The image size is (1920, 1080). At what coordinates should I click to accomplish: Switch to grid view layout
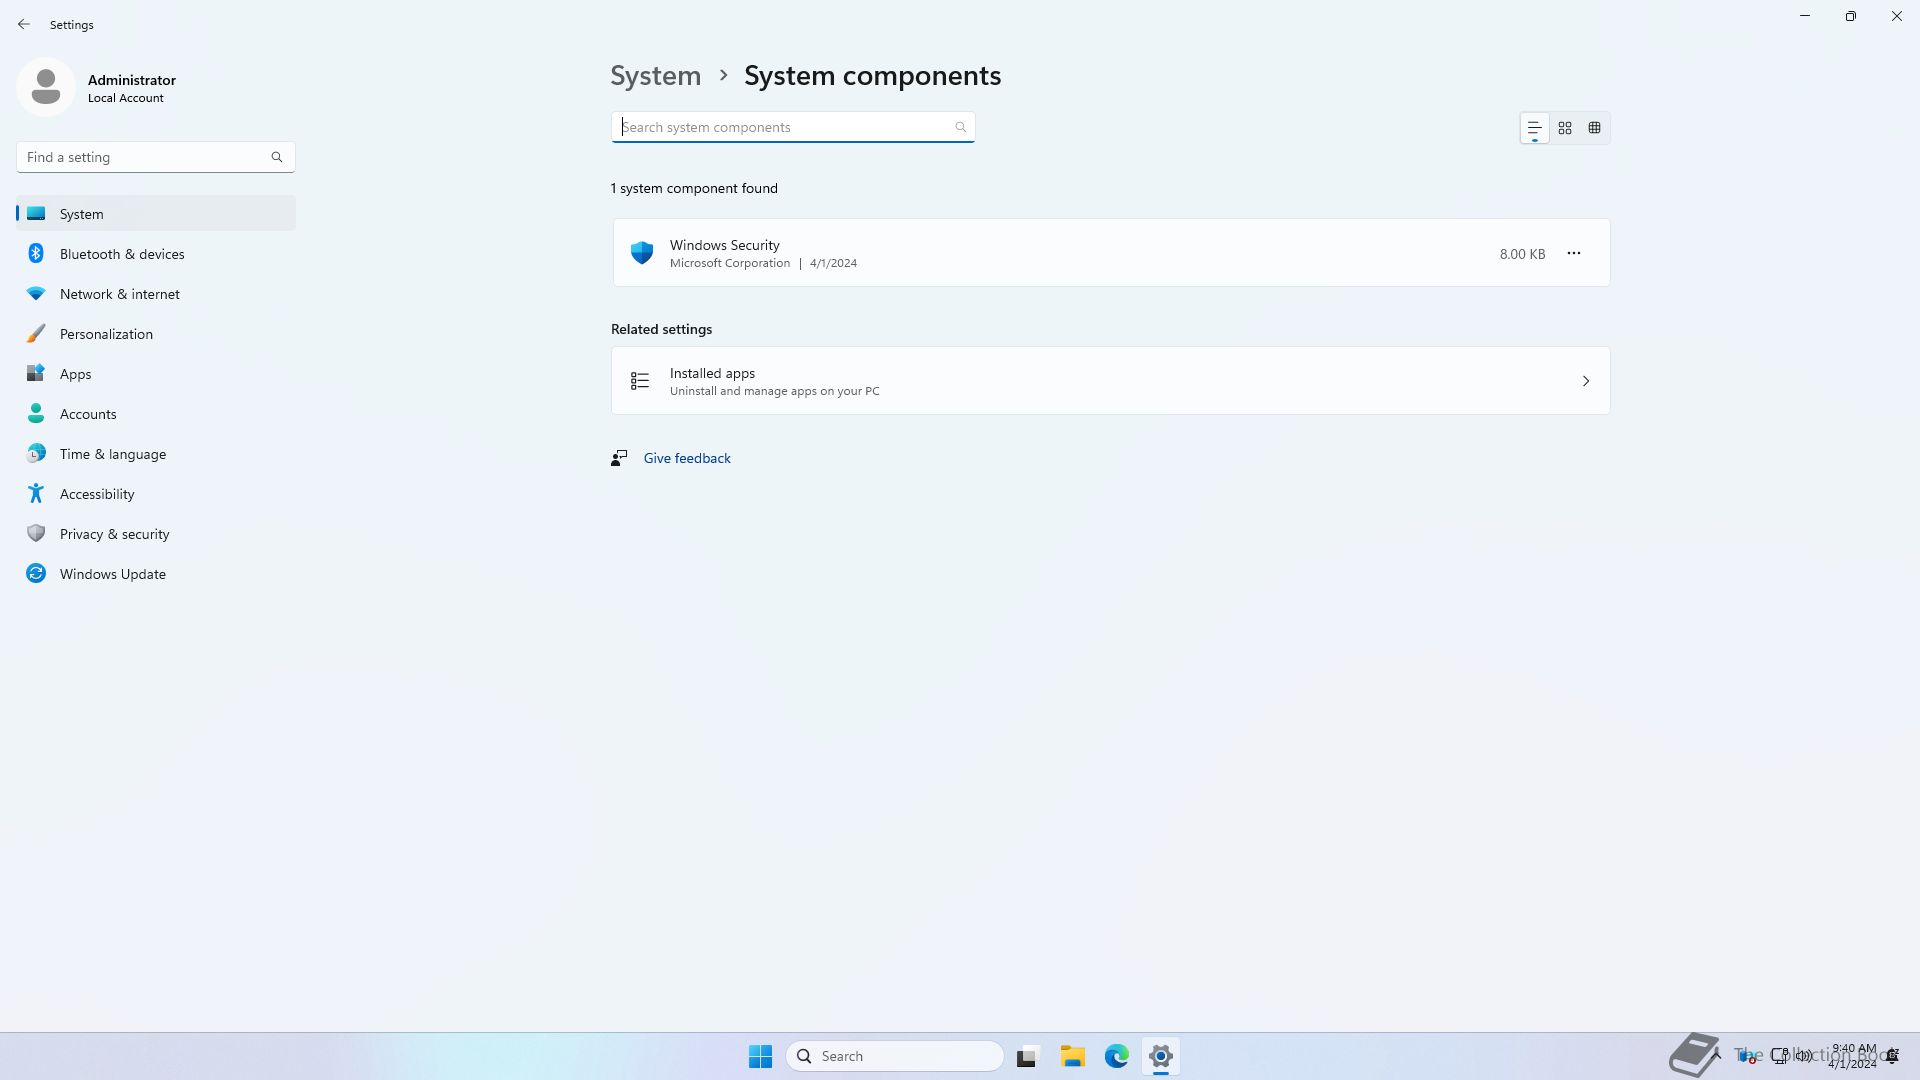(x=1565, y=128)
